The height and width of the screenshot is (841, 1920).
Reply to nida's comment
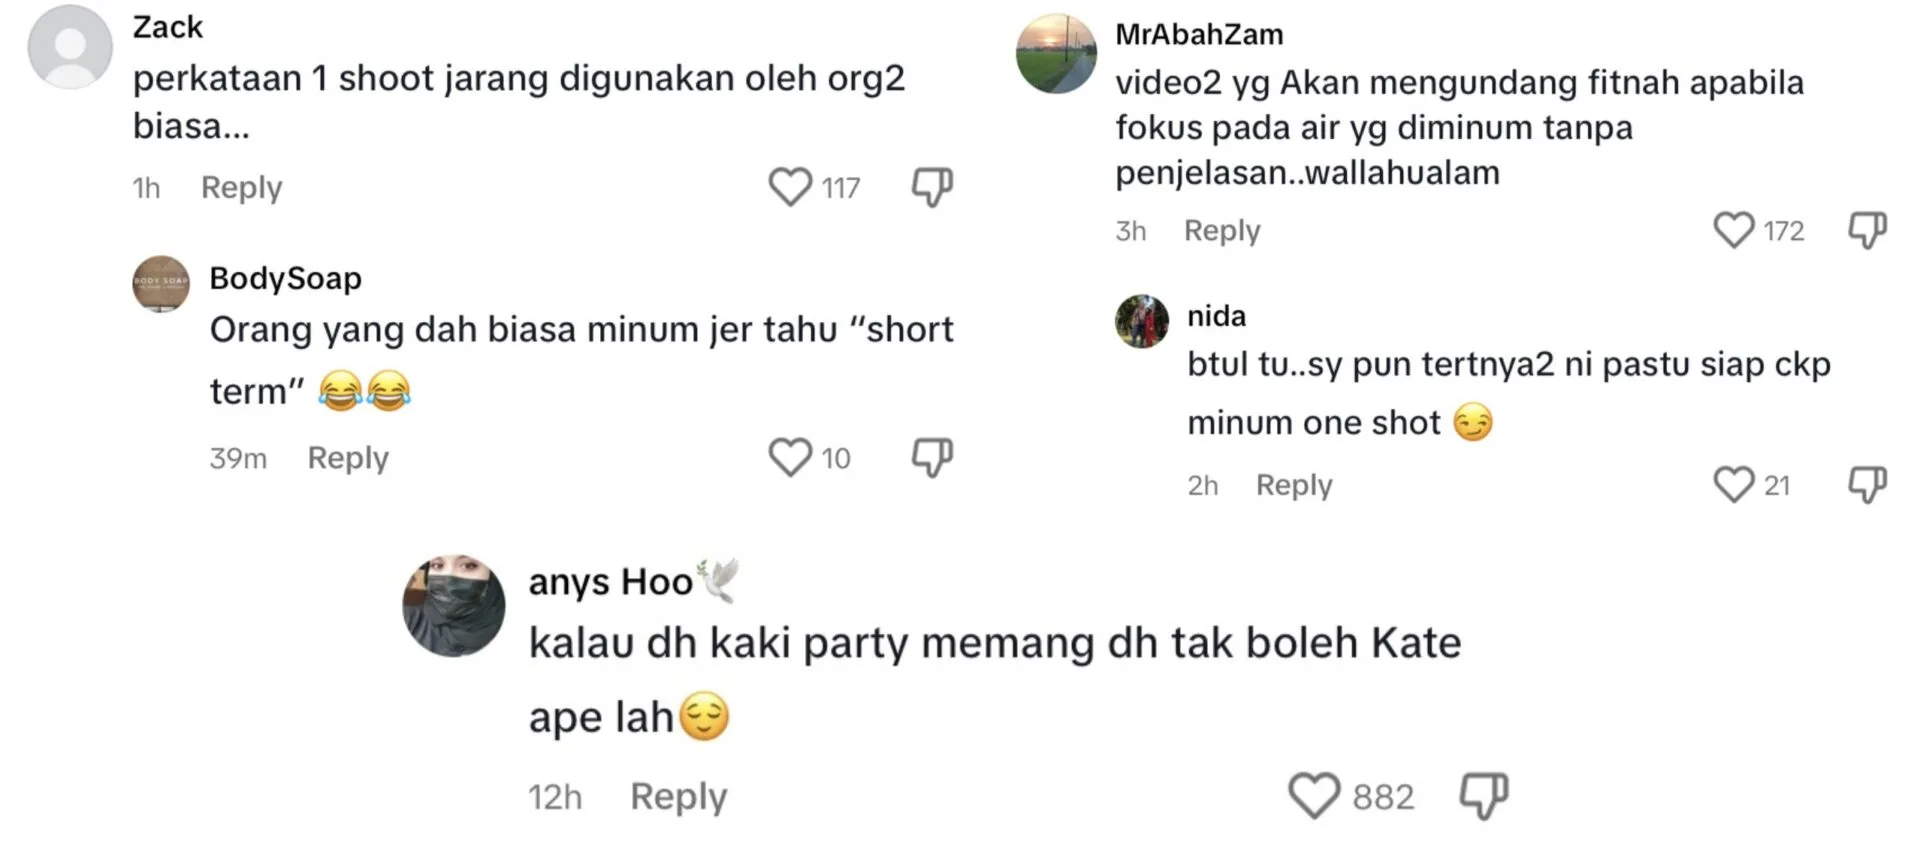[1294, 485]
